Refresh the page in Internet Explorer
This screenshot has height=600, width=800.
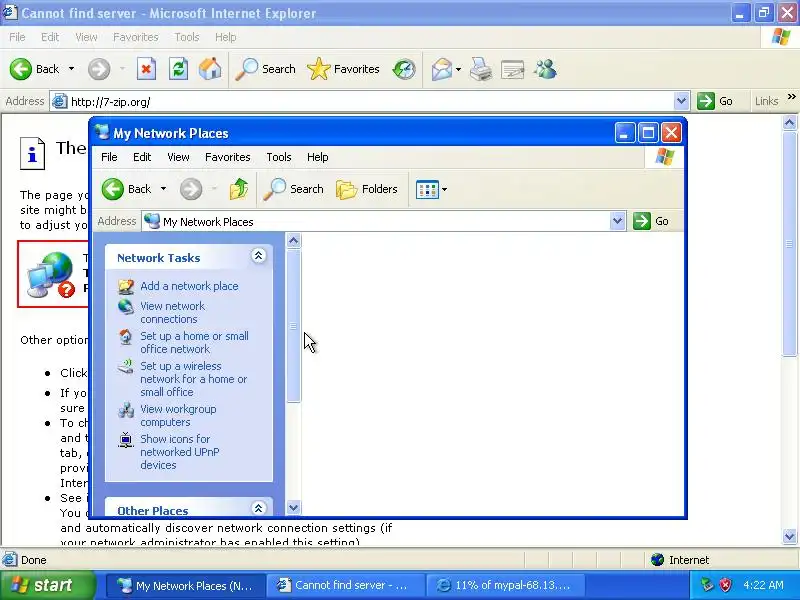pyautogui.click(x=178, y=69)
